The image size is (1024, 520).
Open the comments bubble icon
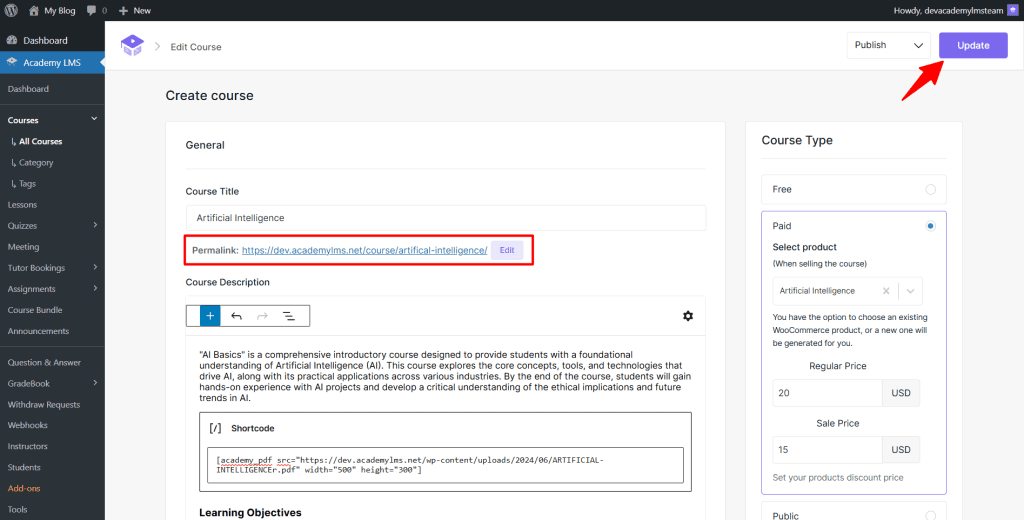92,10
